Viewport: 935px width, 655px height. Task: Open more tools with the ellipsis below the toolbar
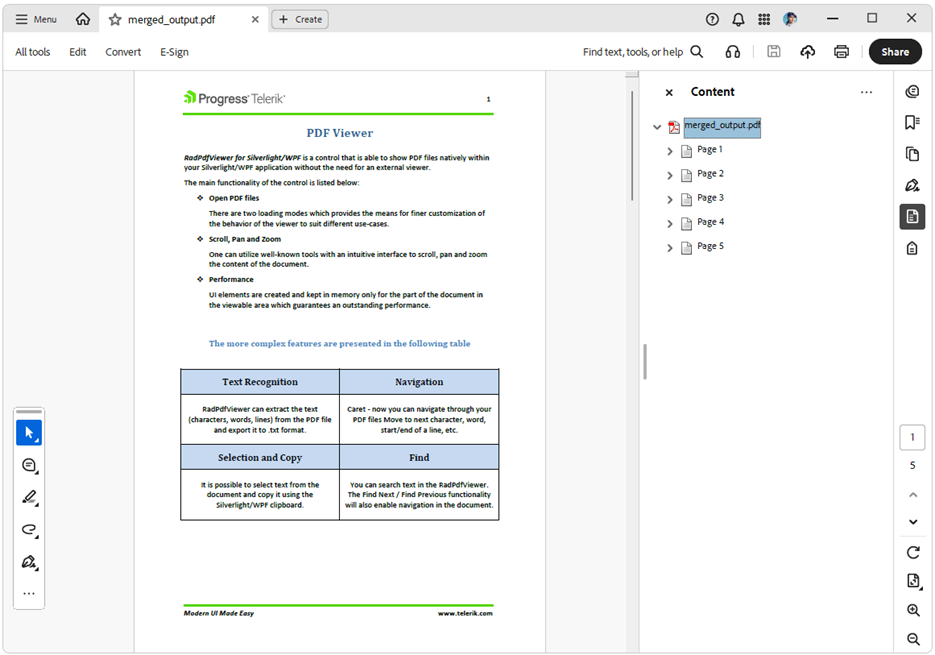pyautogui.click(x=29, y=593)
